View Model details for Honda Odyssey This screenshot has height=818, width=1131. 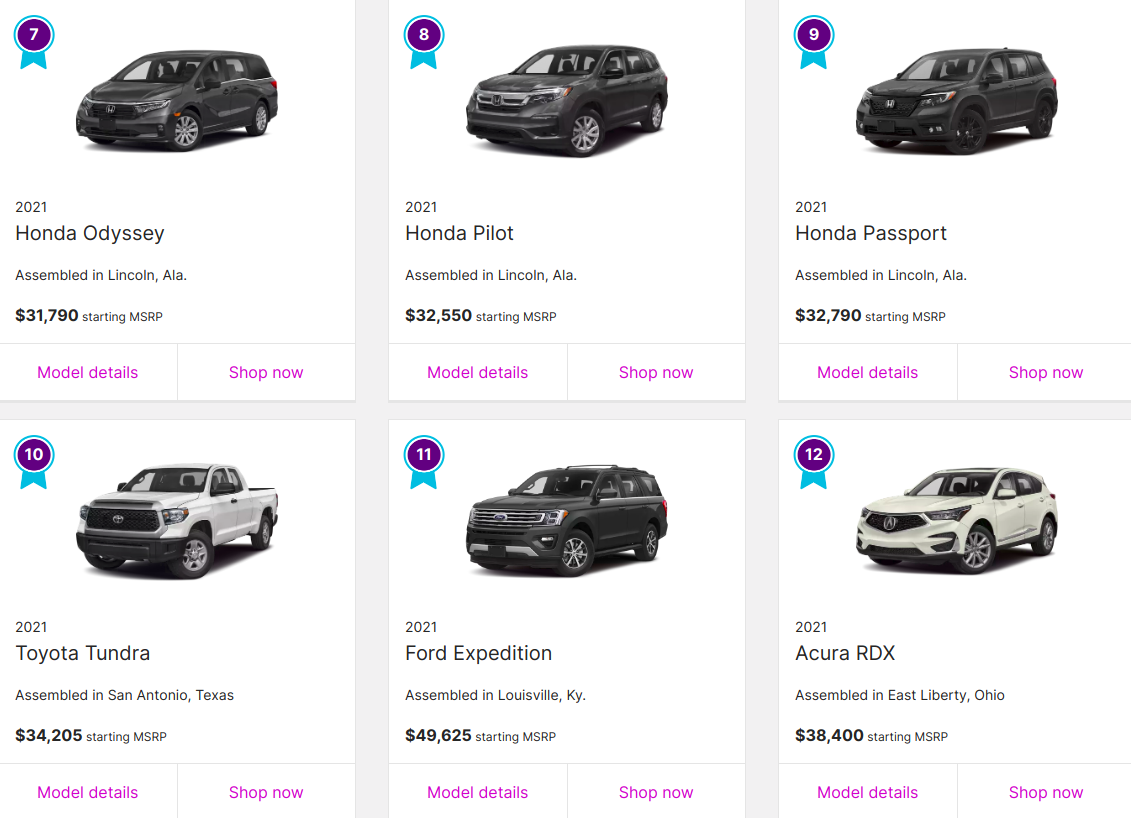point(88,372)
